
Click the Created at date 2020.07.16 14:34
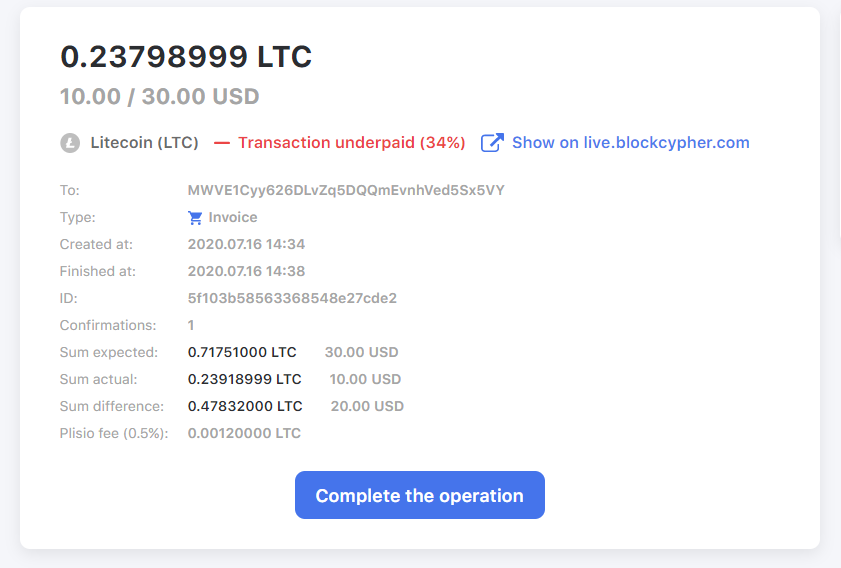(246, 245)
